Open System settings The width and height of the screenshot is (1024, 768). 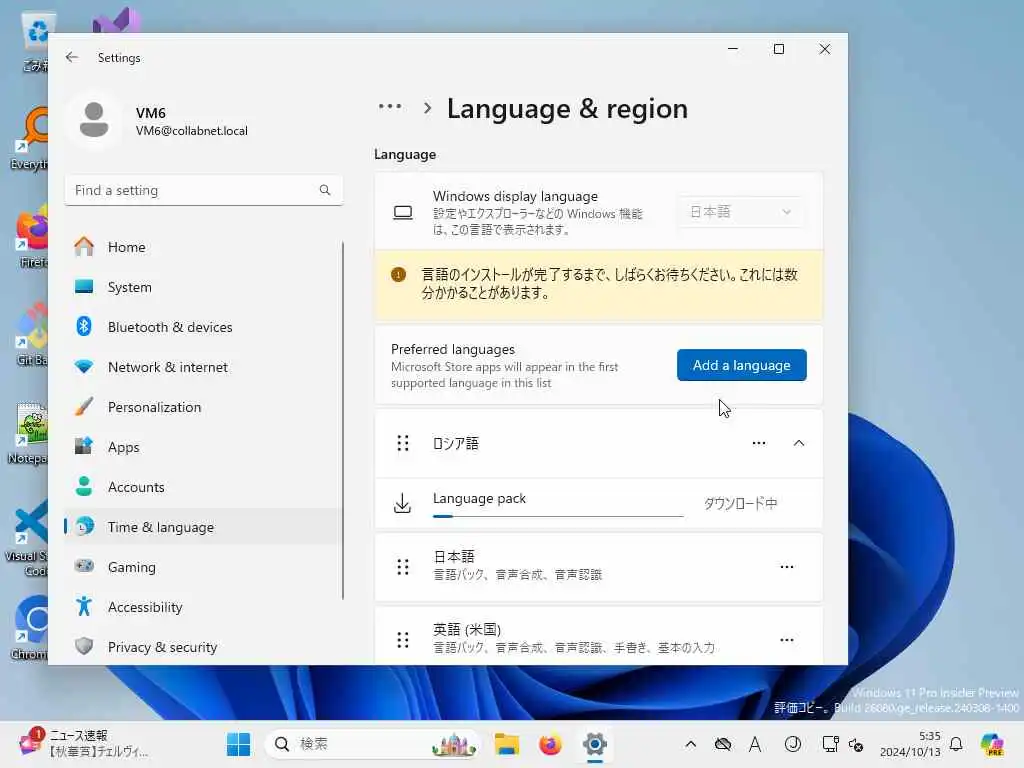[x=203, y=287]
